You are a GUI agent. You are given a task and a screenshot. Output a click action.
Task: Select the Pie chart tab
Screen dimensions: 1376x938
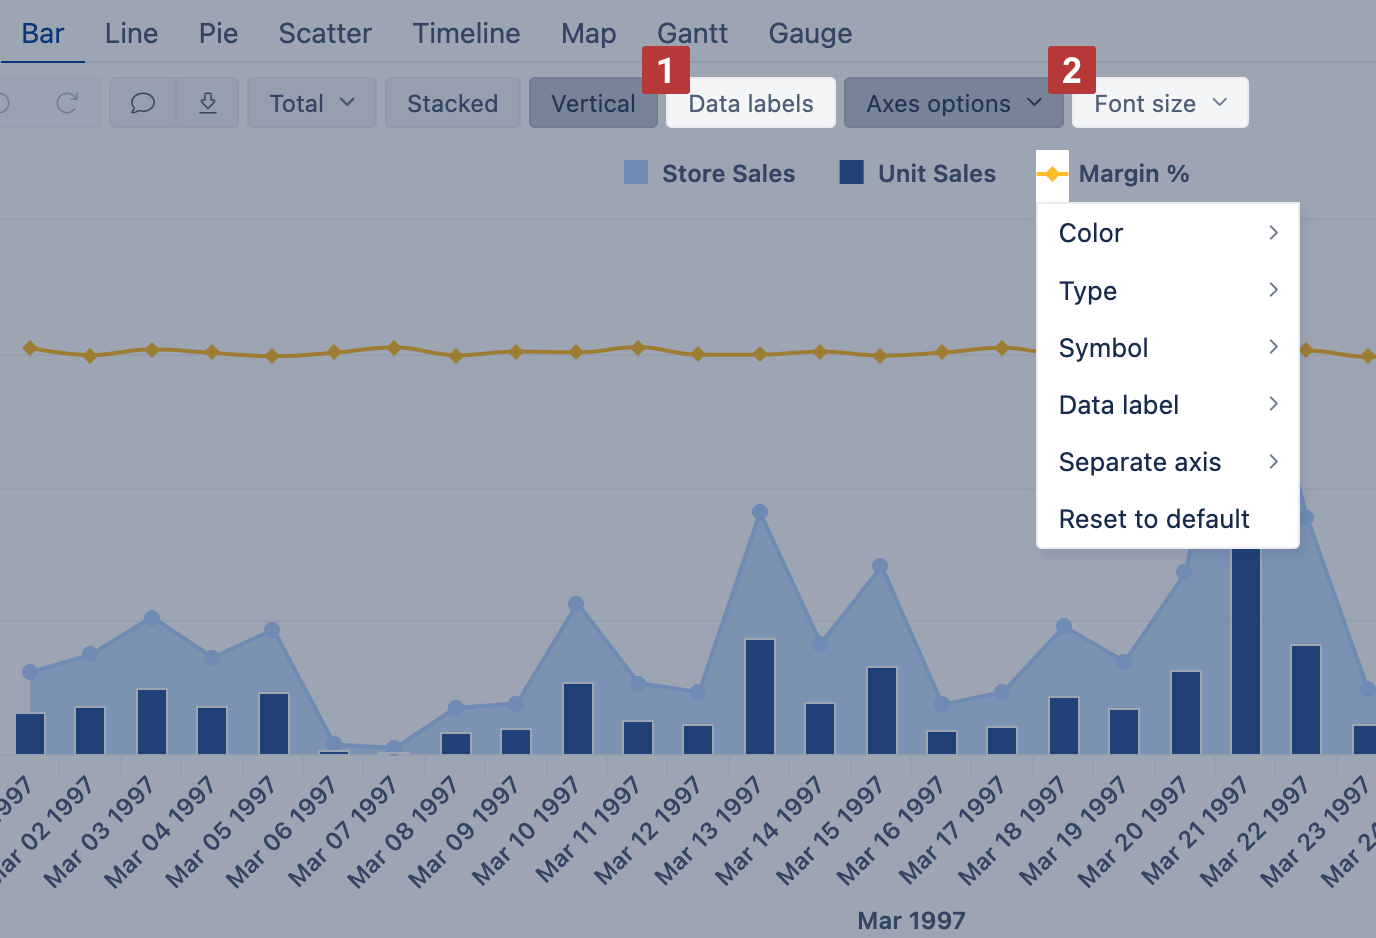tap(218, 33)
